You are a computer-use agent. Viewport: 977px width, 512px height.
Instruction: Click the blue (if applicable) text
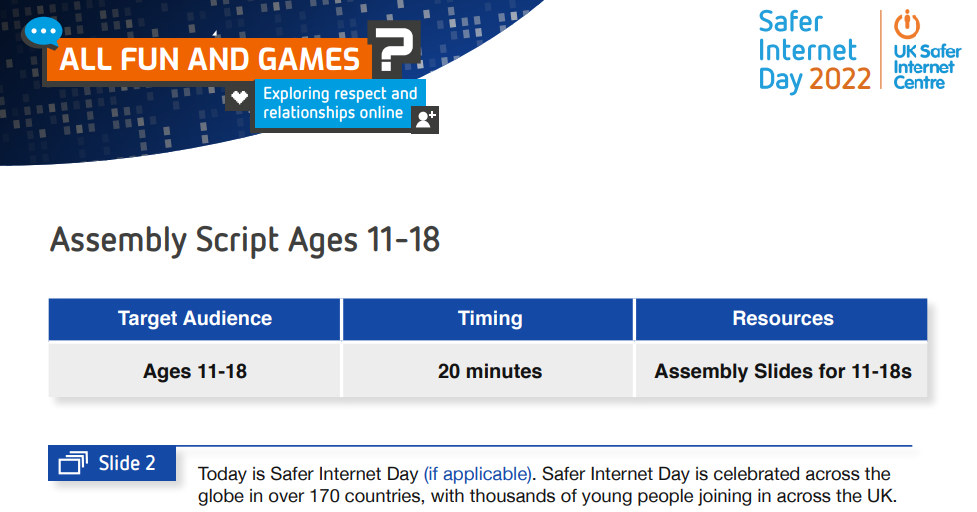pyautogui.click(x=478, y=474)
